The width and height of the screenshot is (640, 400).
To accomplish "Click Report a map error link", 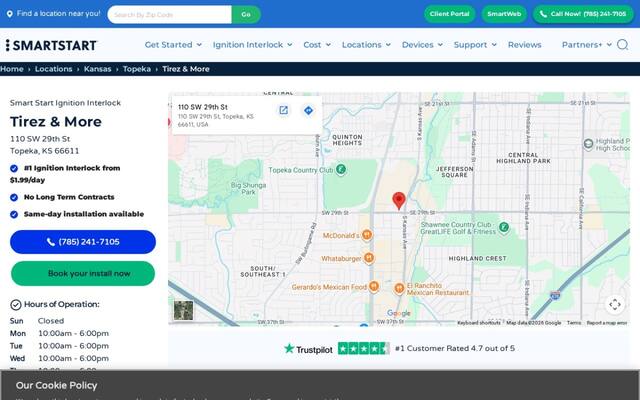I will 607,323.
